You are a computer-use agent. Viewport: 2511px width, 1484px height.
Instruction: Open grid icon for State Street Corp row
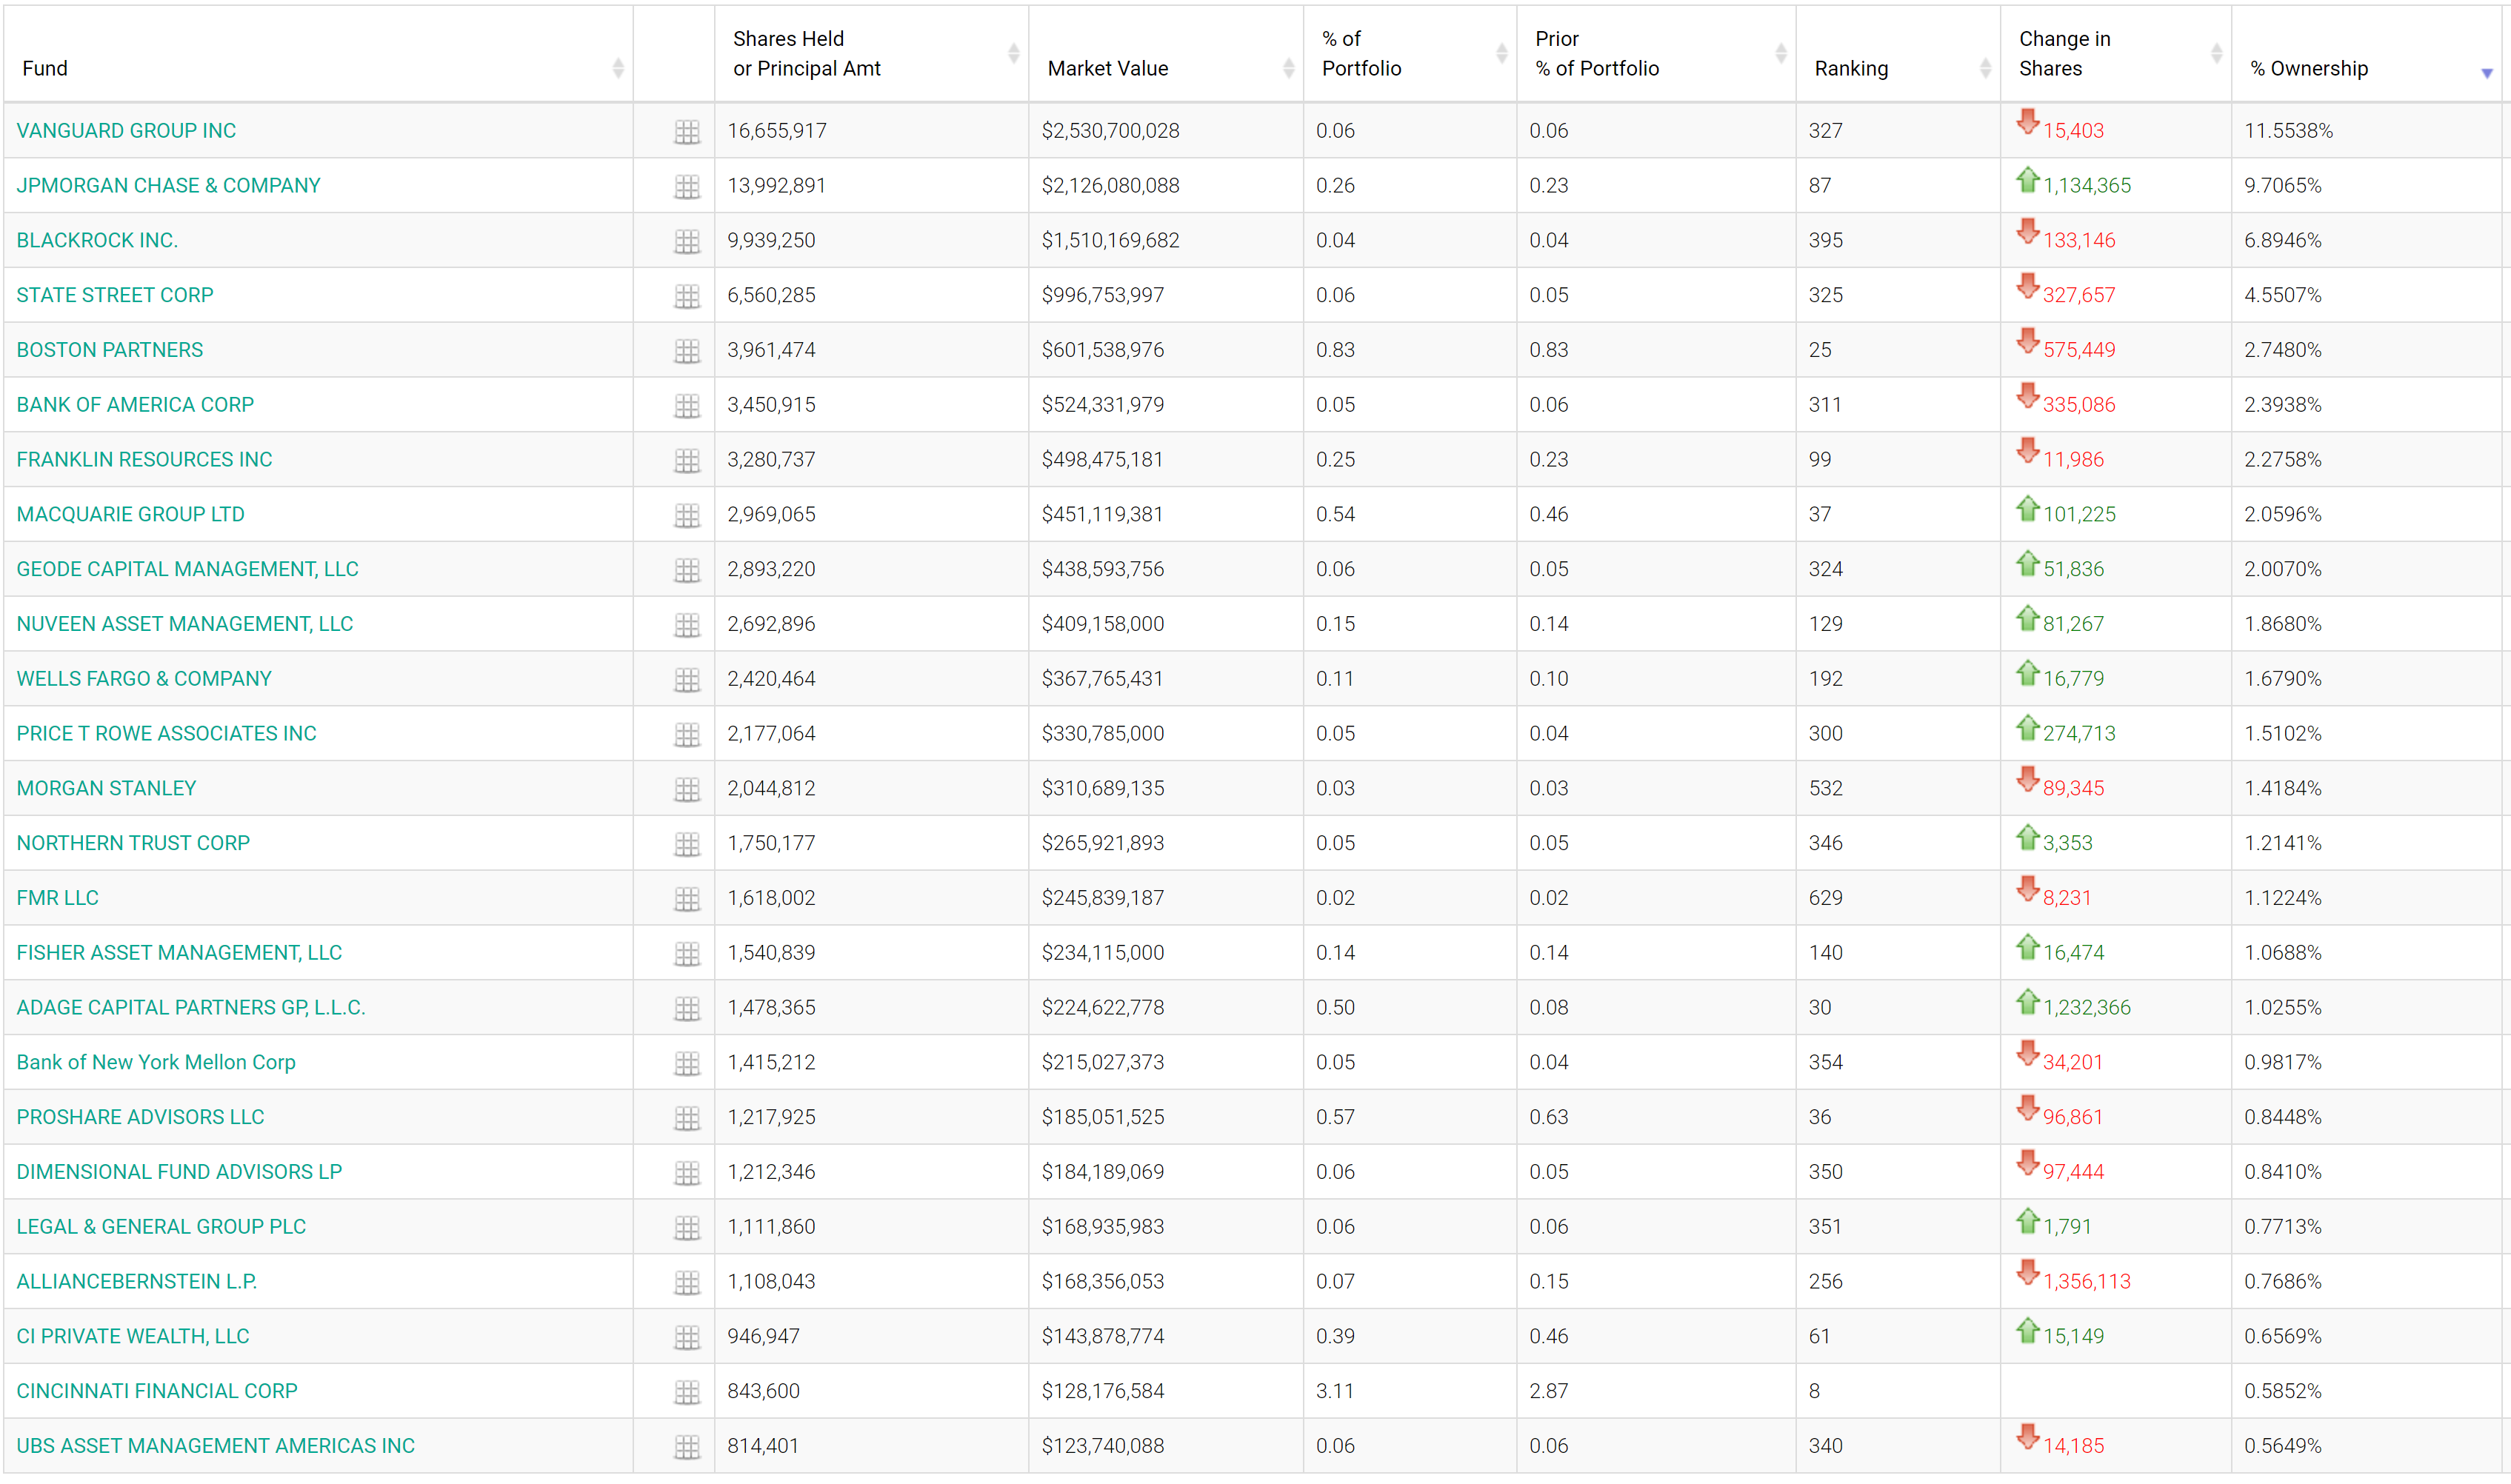pos(687,296)
